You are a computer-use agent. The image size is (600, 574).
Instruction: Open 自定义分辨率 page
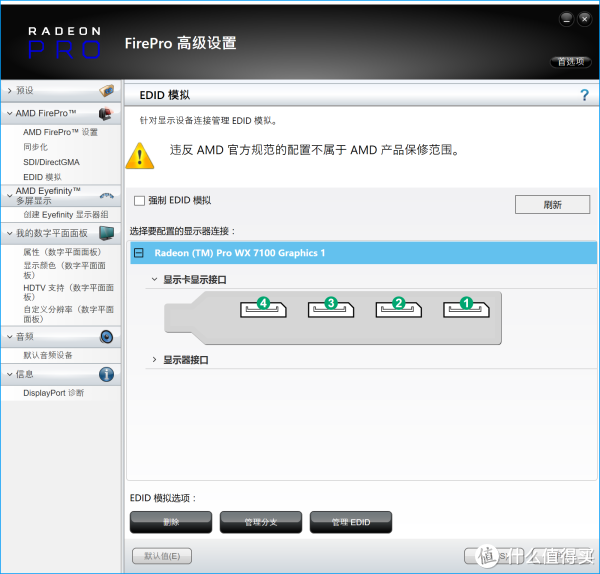(68, 314)
